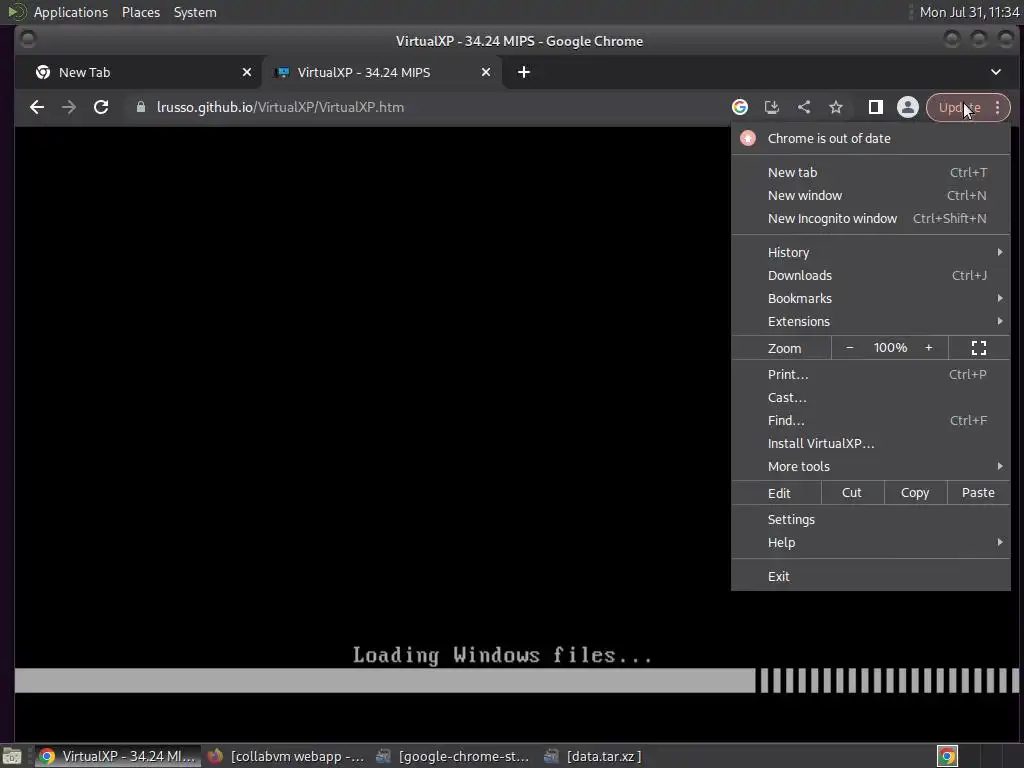Viewport: 1024px width, 768px height.
Task: Expand the Help submenu
Action: pos(871,543)
